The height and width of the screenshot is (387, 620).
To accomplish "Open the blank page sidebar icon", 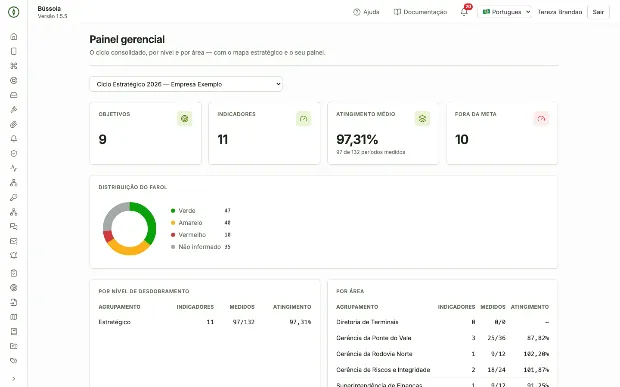I will pos(13,51).
